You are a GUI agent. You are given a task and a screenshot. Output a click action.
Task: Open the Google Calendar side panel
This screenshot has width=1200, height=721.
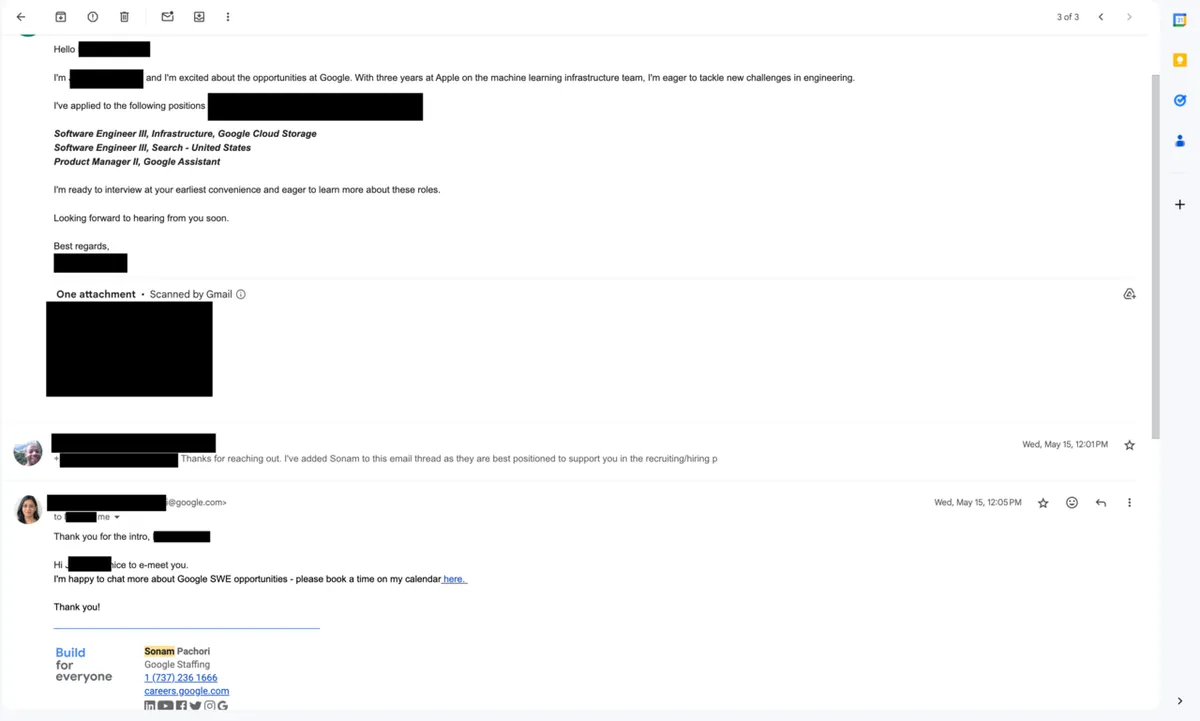[x=1180, y=20]
